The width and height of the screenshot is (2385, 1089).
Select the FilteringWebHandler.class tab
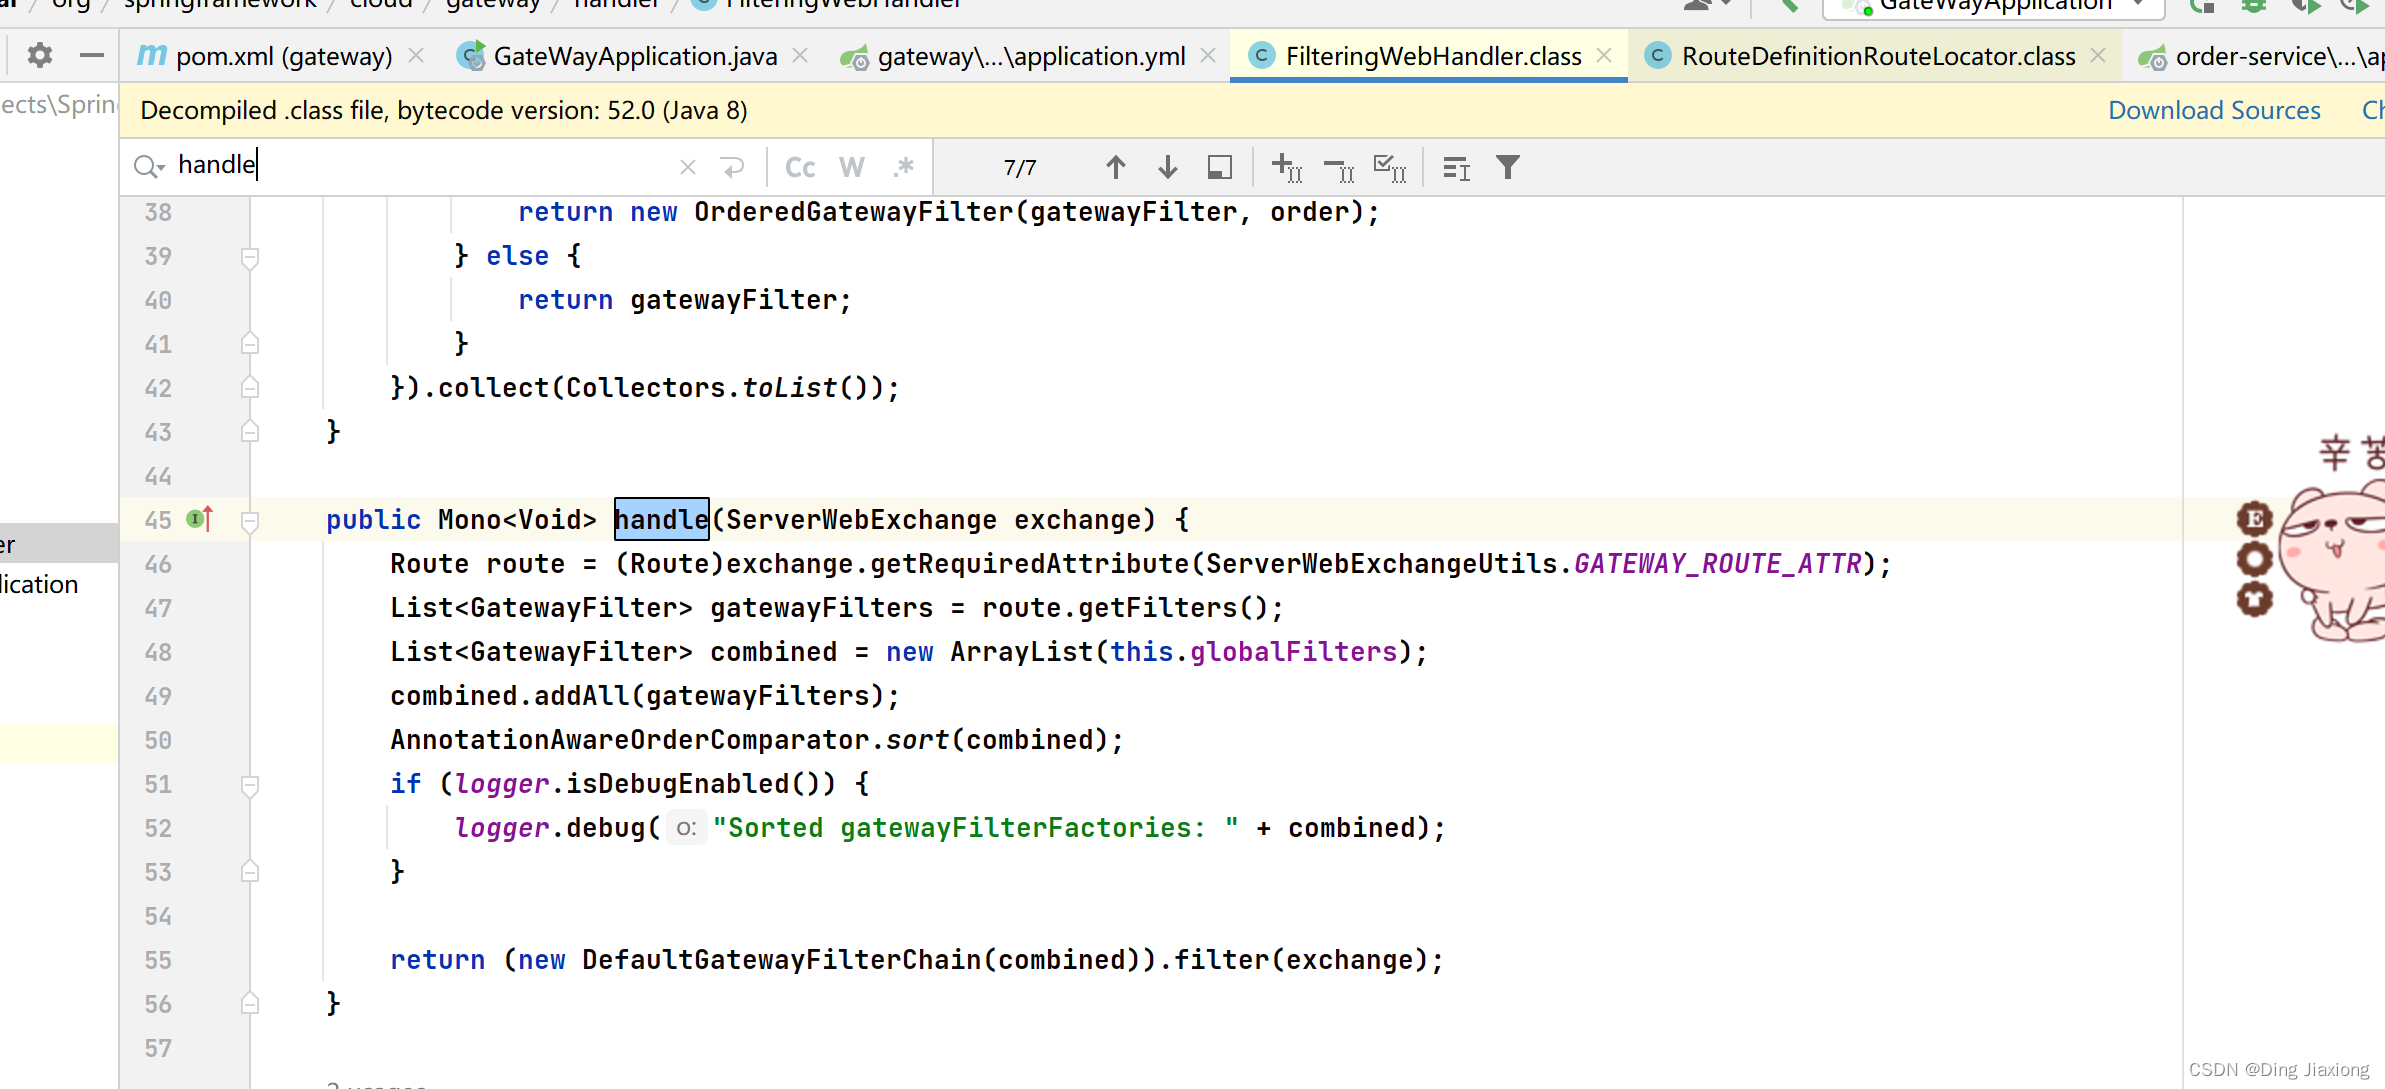point(1428,58)
